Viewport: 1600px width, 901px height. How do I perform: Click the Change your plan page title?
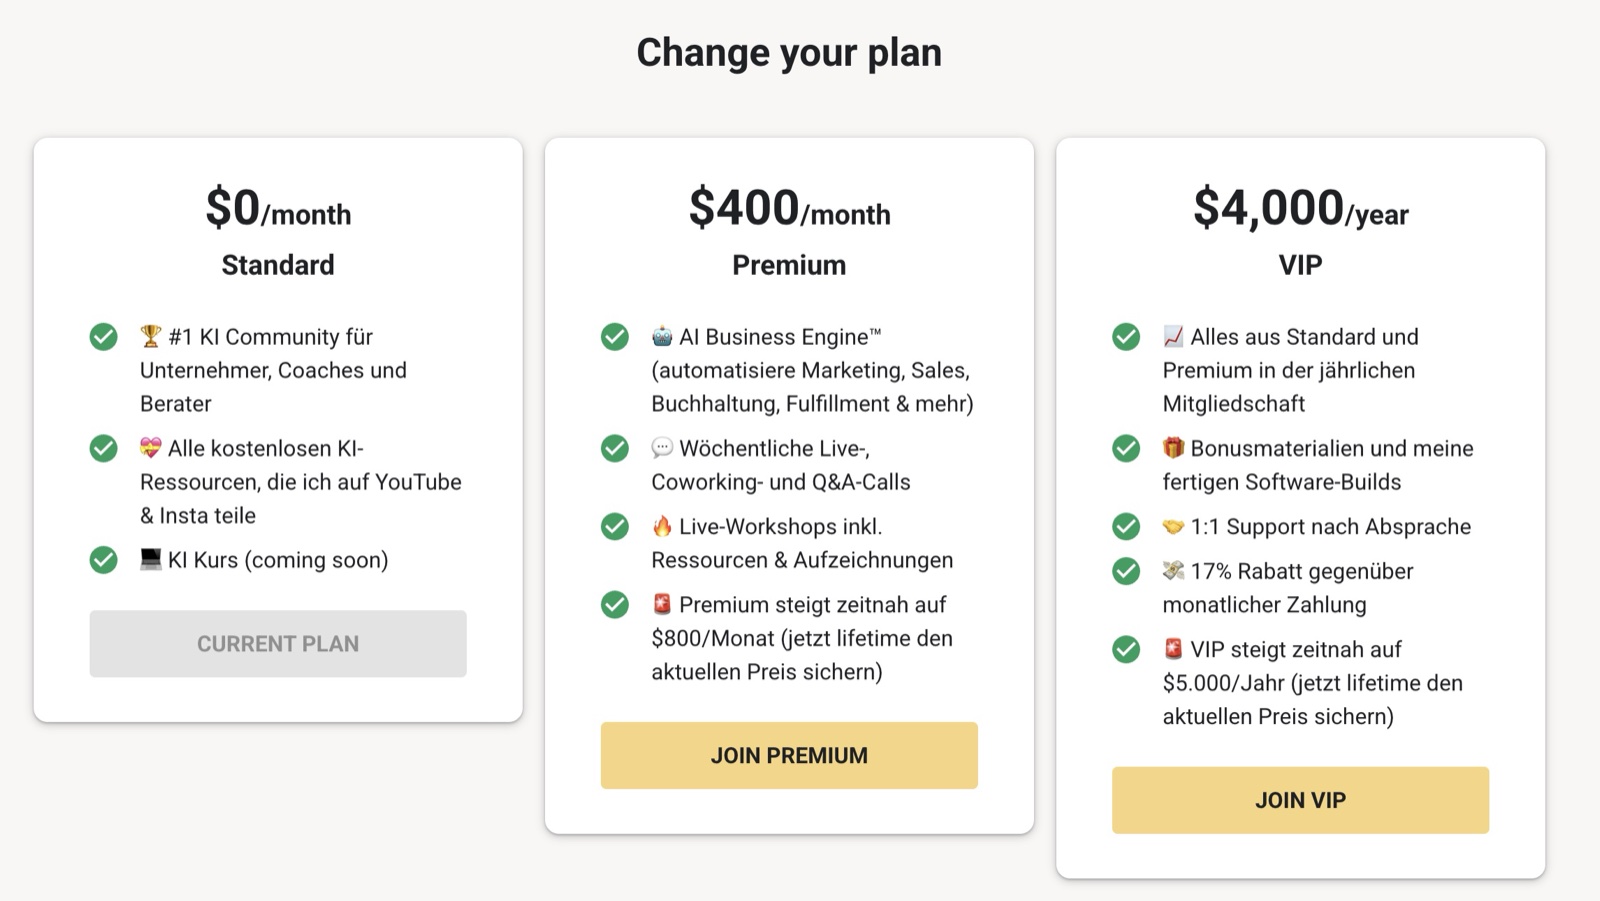point(789,52)
